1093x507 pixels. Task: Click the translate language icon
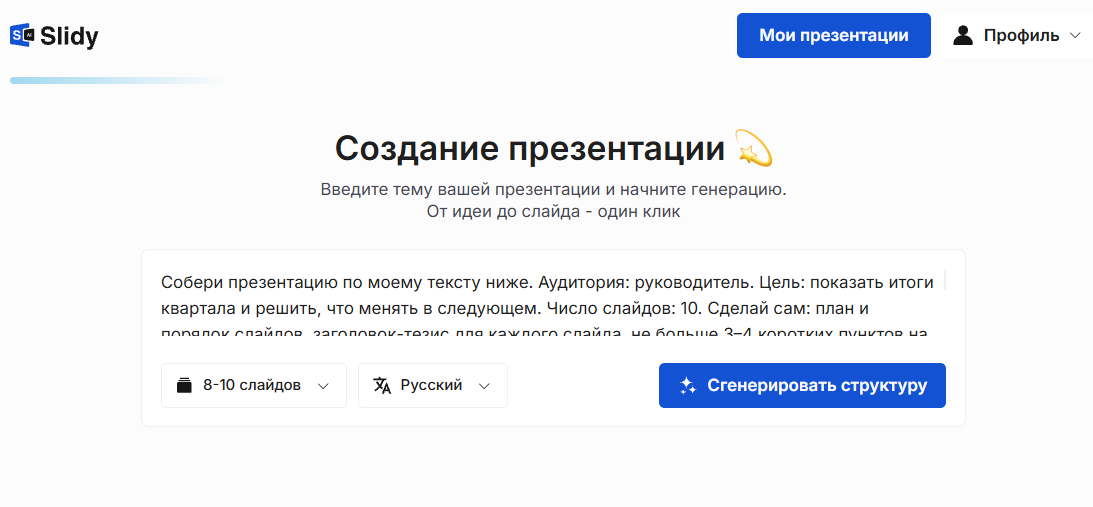tap(383, 385)
